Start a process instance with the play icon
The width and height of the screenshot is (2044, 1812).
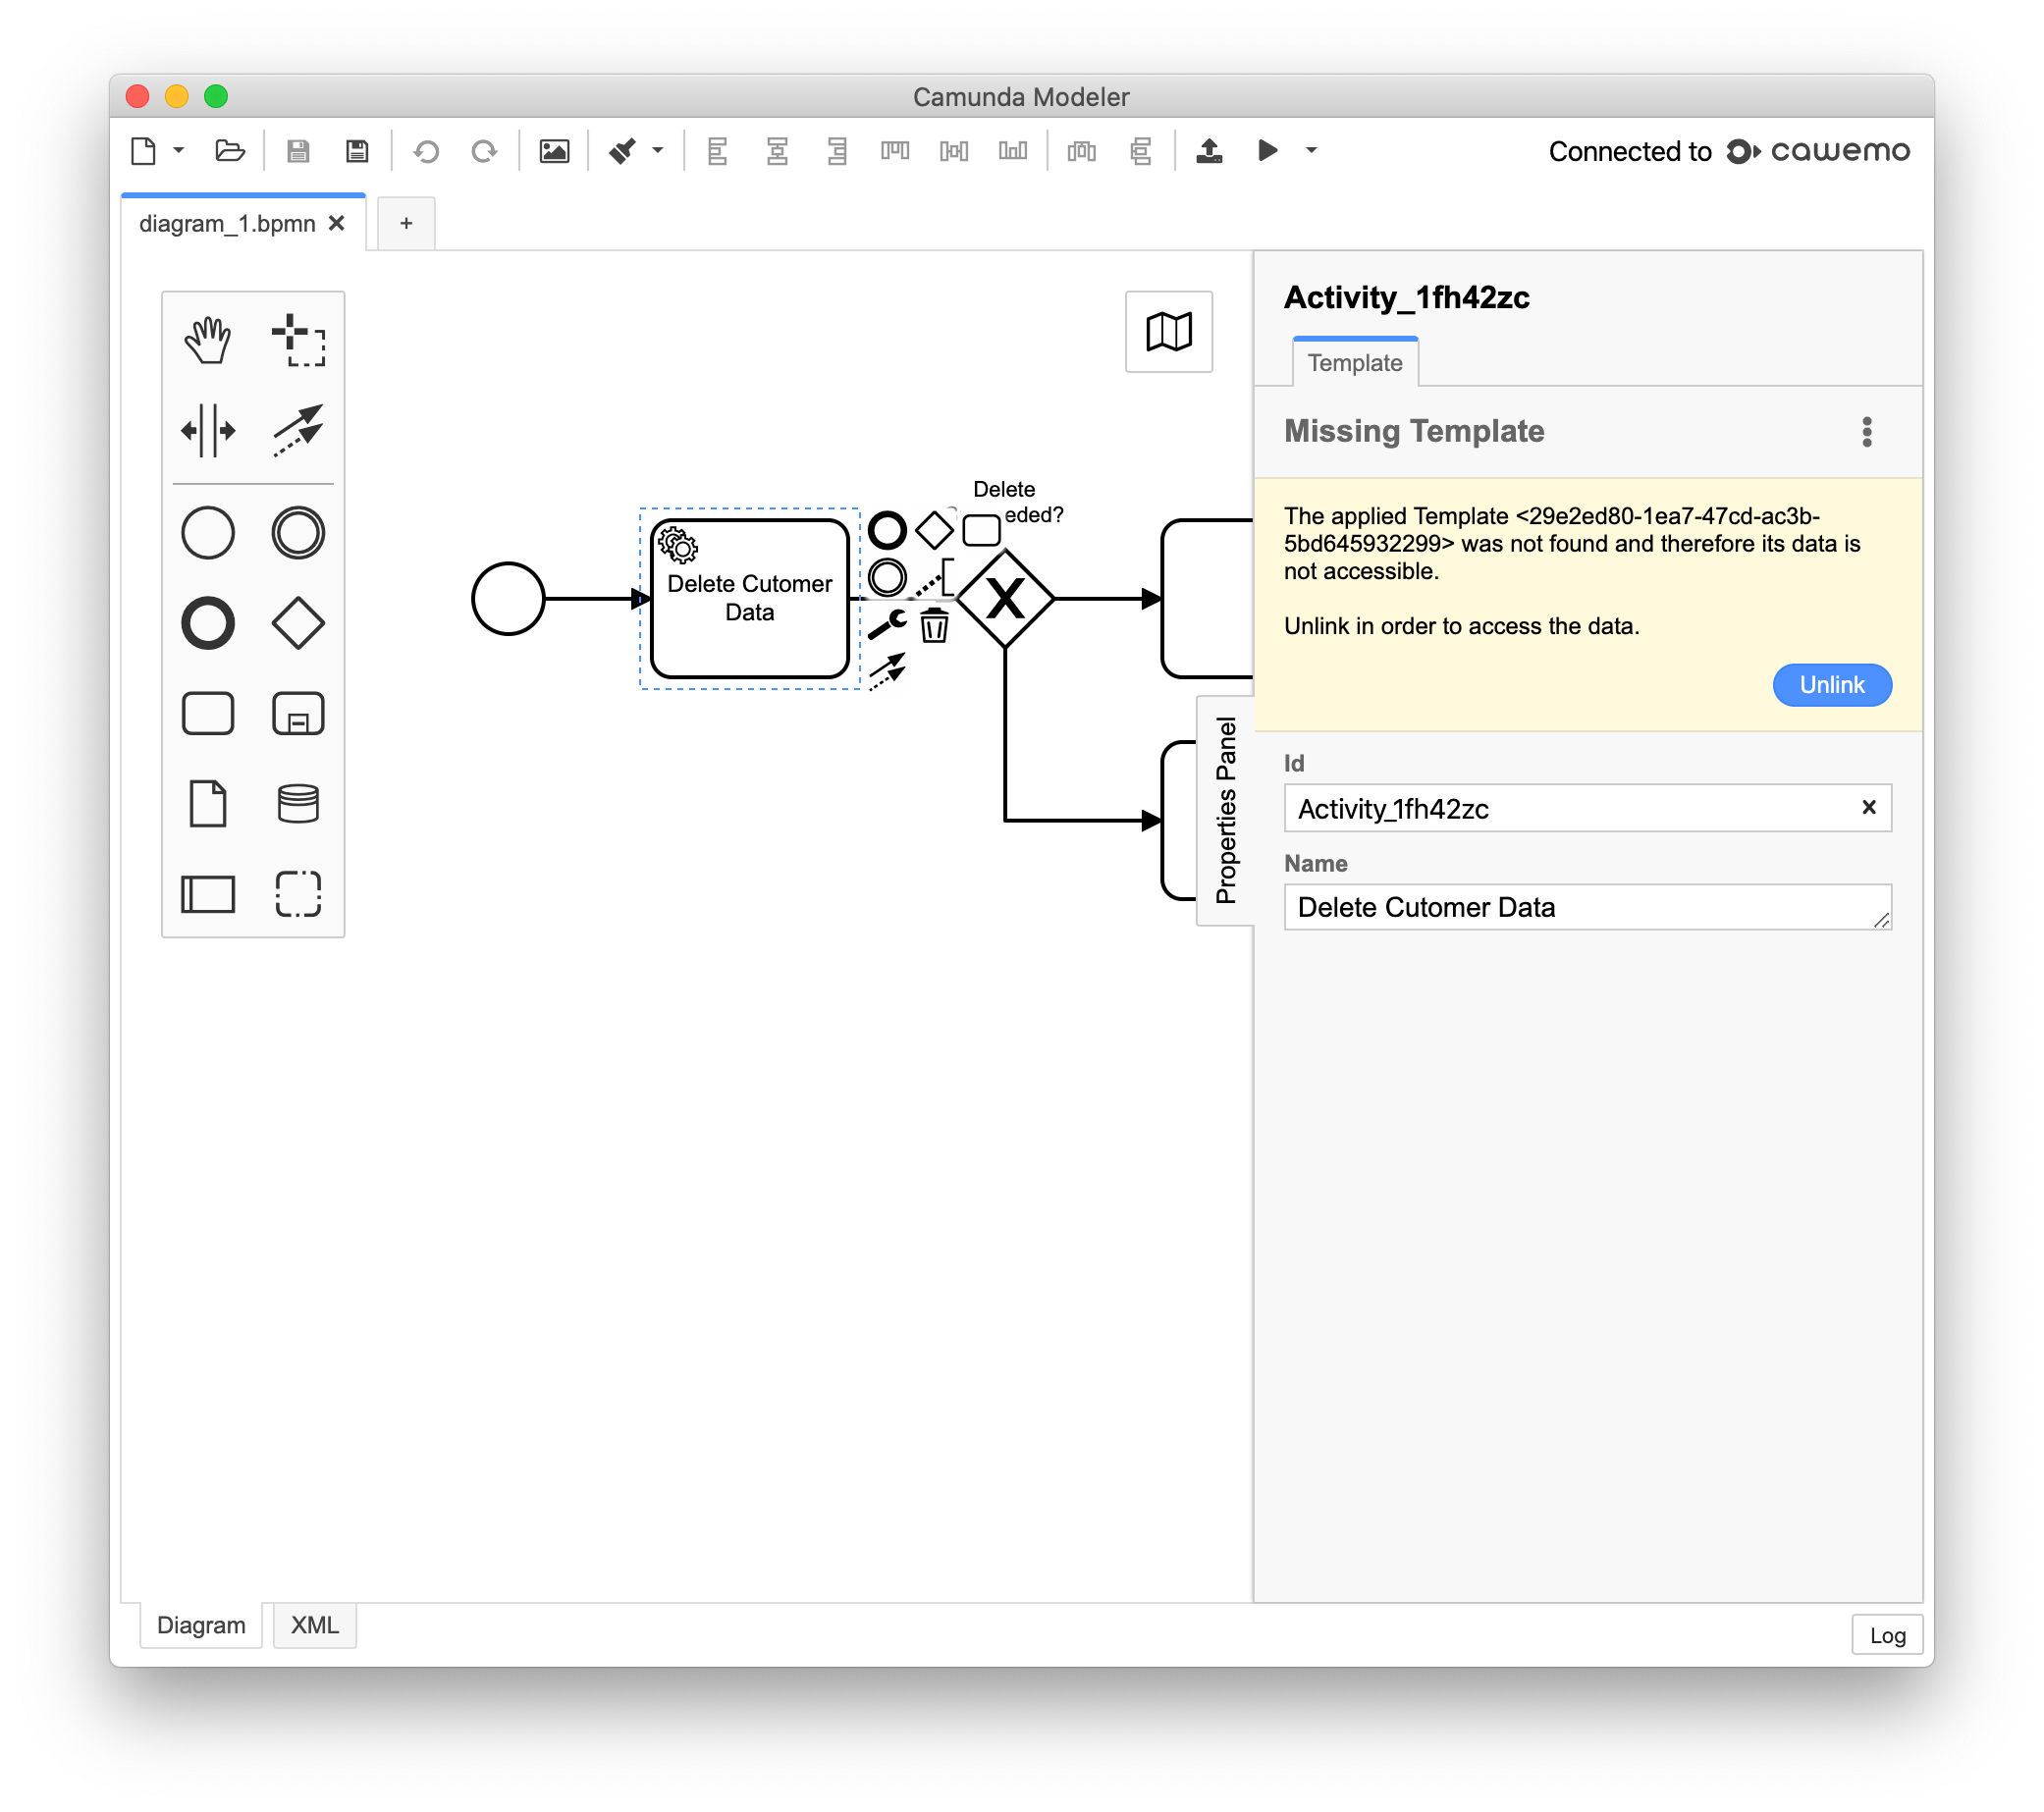click(x=1267, y=150)
